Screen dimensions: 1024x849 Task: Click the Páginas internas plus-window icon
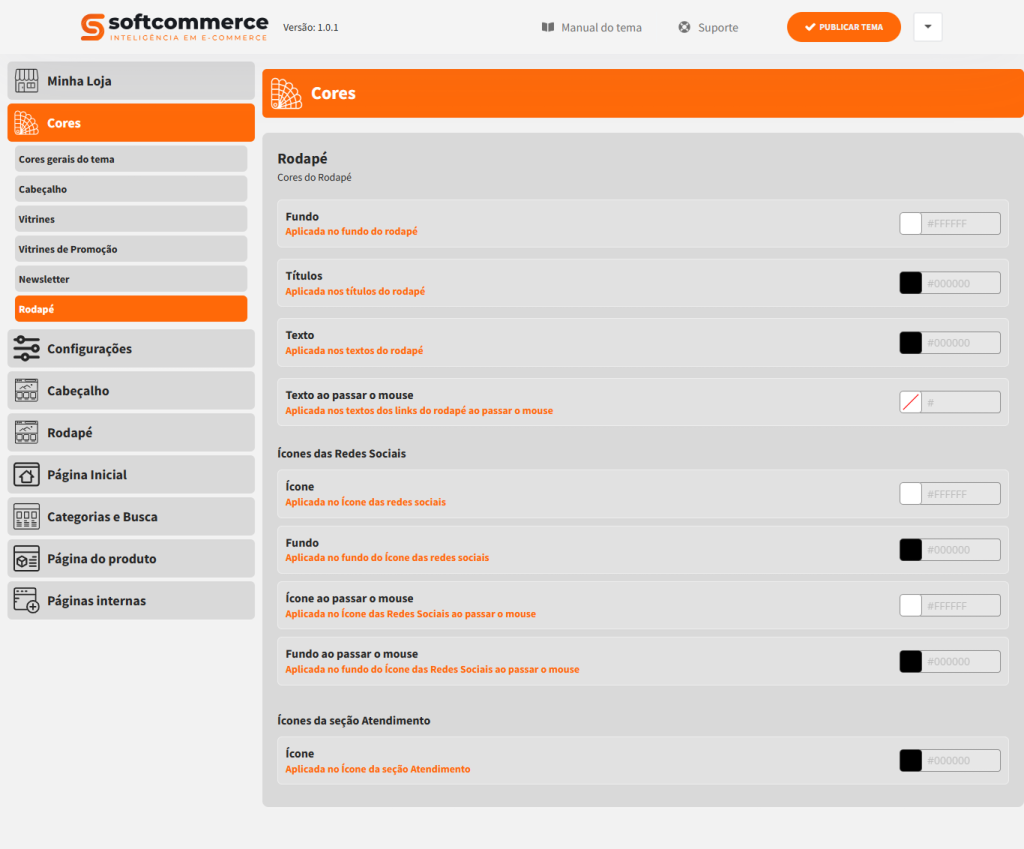27,600
